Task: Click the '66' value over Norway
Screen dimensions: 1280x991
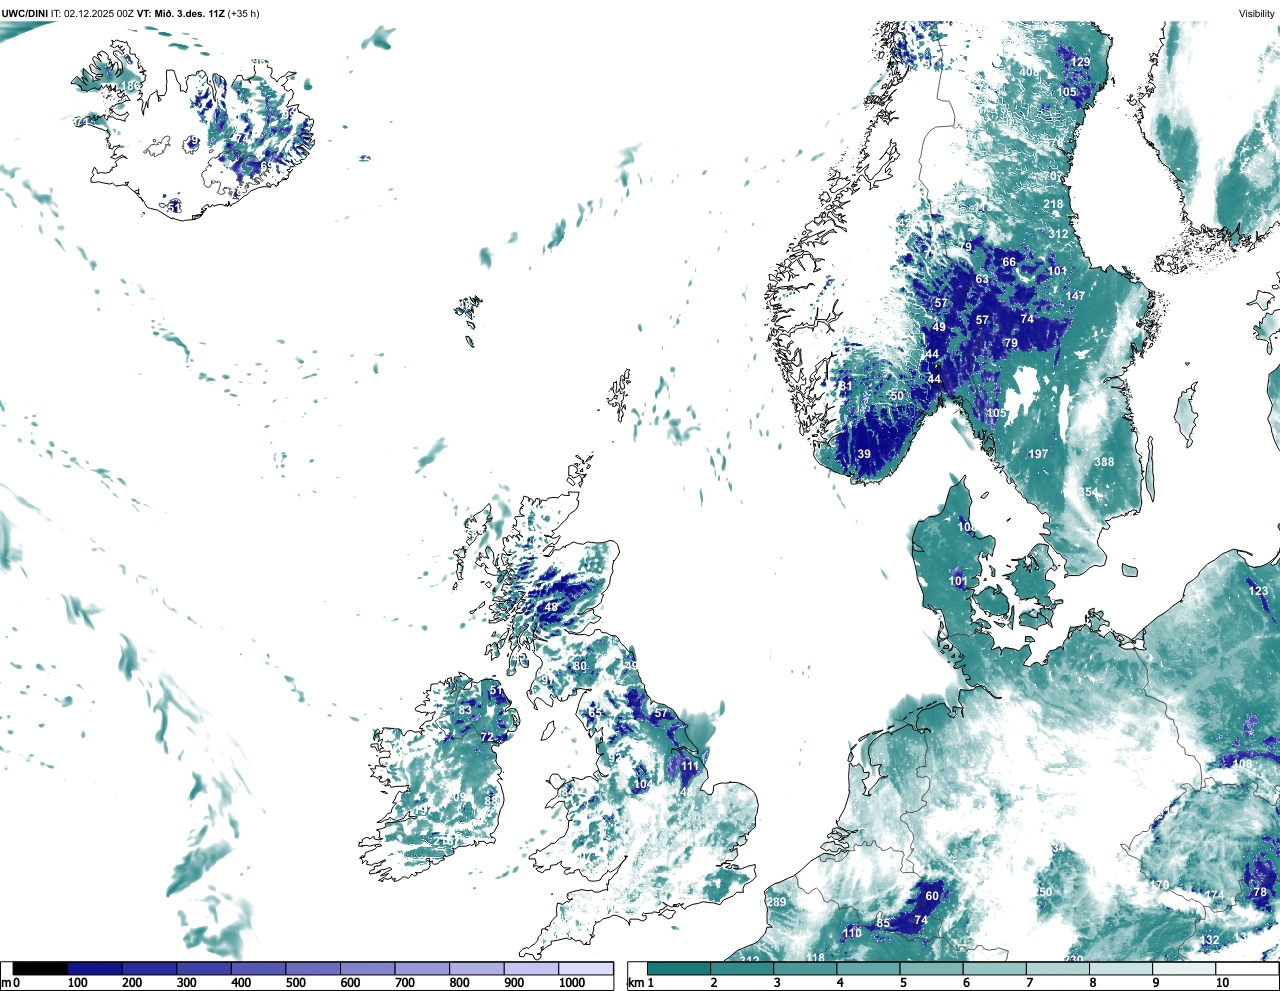Action: (x=1009, y=263)
